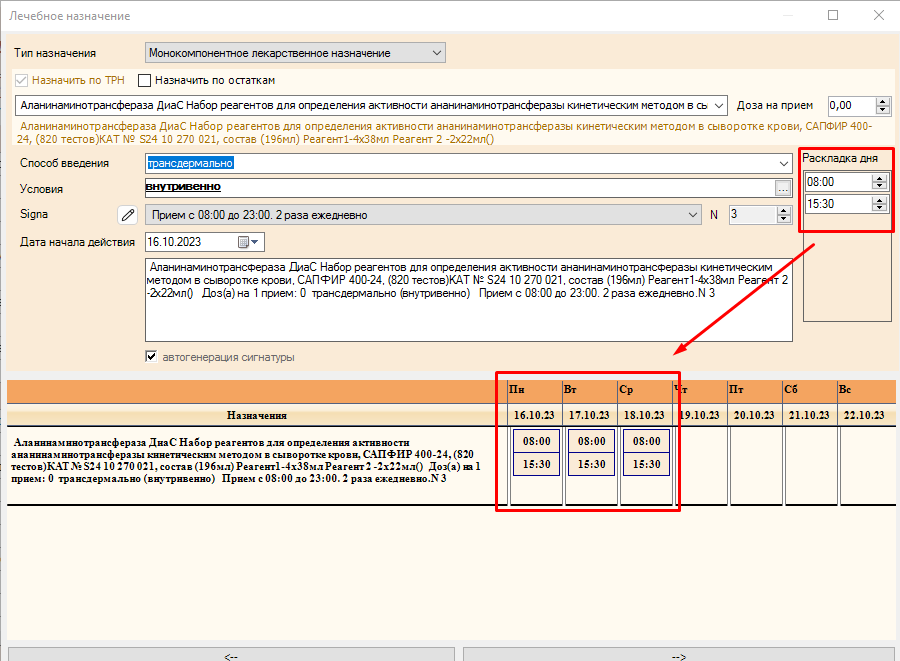This screenshot has height=661, width=900.
Task: Open the start date dropdown arrow
Action: coord(255,242)
